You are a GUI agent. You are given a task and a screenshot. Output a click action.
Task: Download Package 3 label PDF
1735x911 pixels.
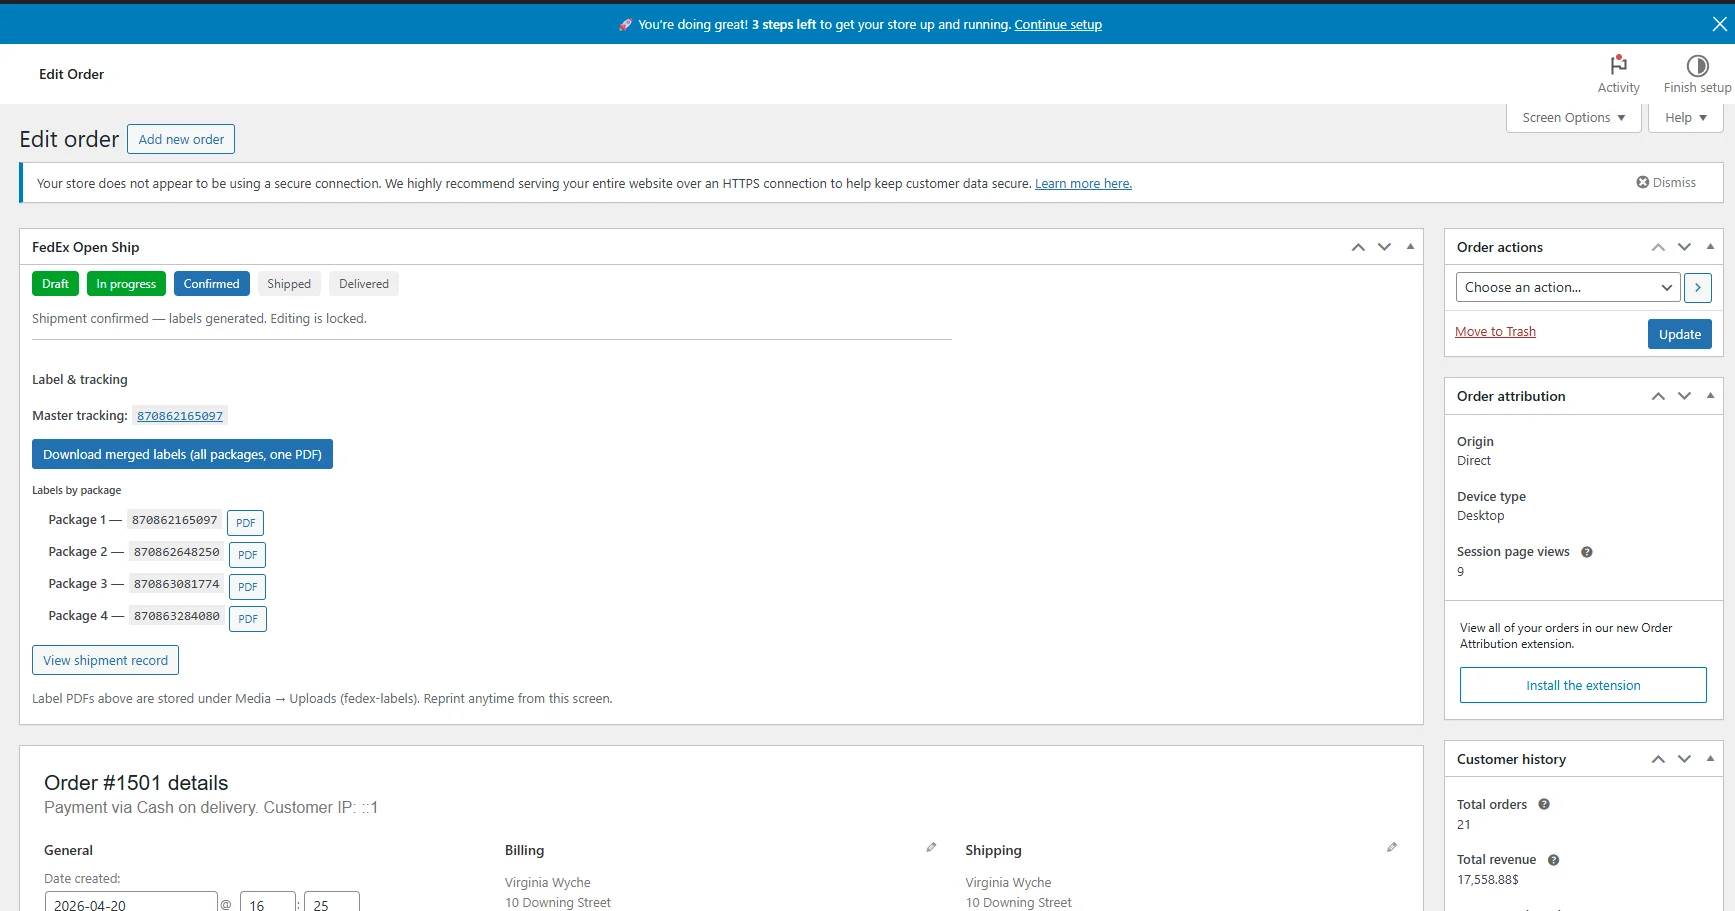pyautogui.click(x=248, y=587)
